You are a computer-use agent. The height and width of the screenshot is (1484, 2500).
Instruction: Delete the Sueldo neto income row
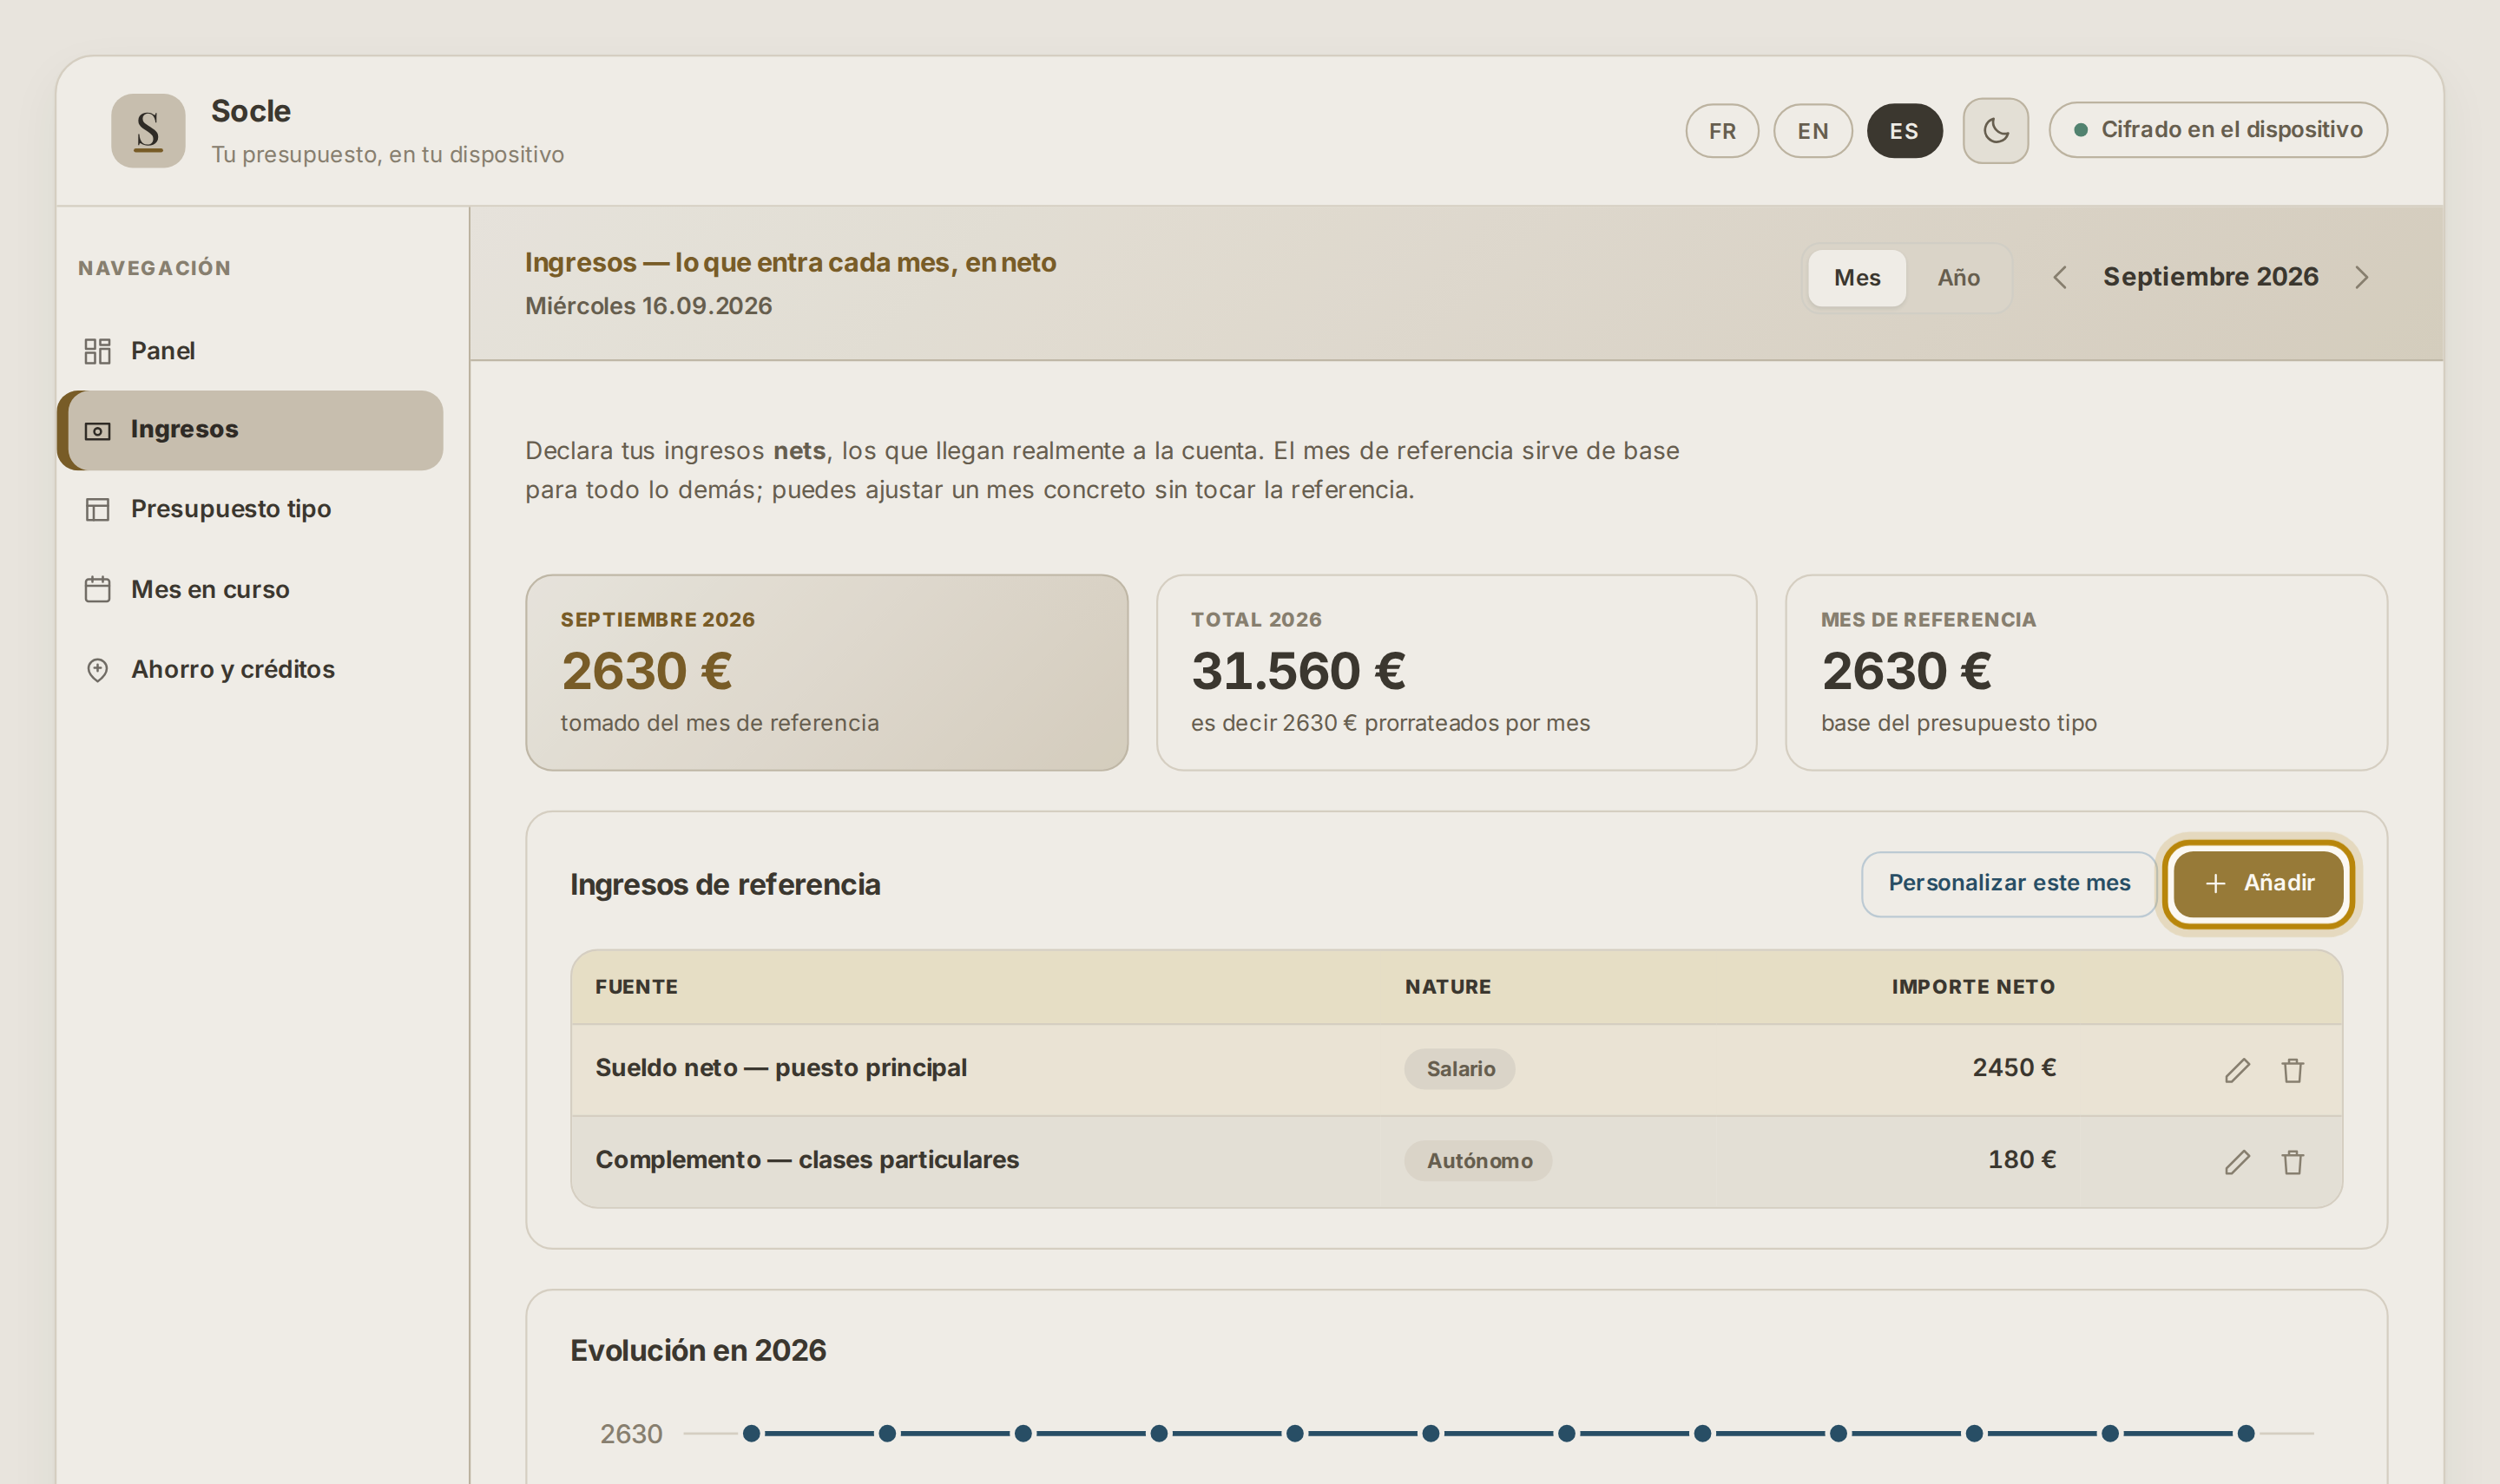pos(2292,1070)
